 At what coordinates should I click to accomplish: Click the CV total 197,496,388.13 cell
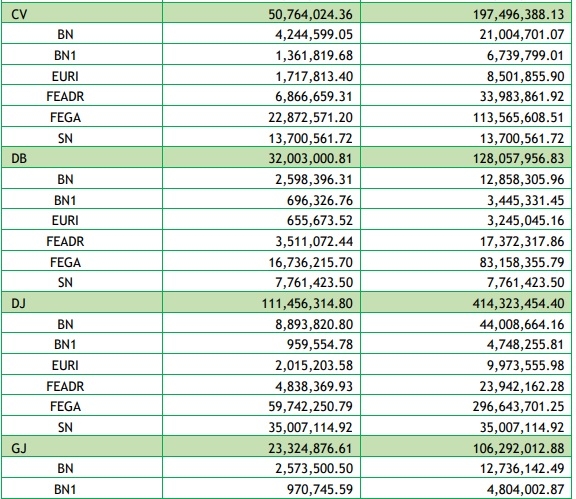(x=467, y=14)
